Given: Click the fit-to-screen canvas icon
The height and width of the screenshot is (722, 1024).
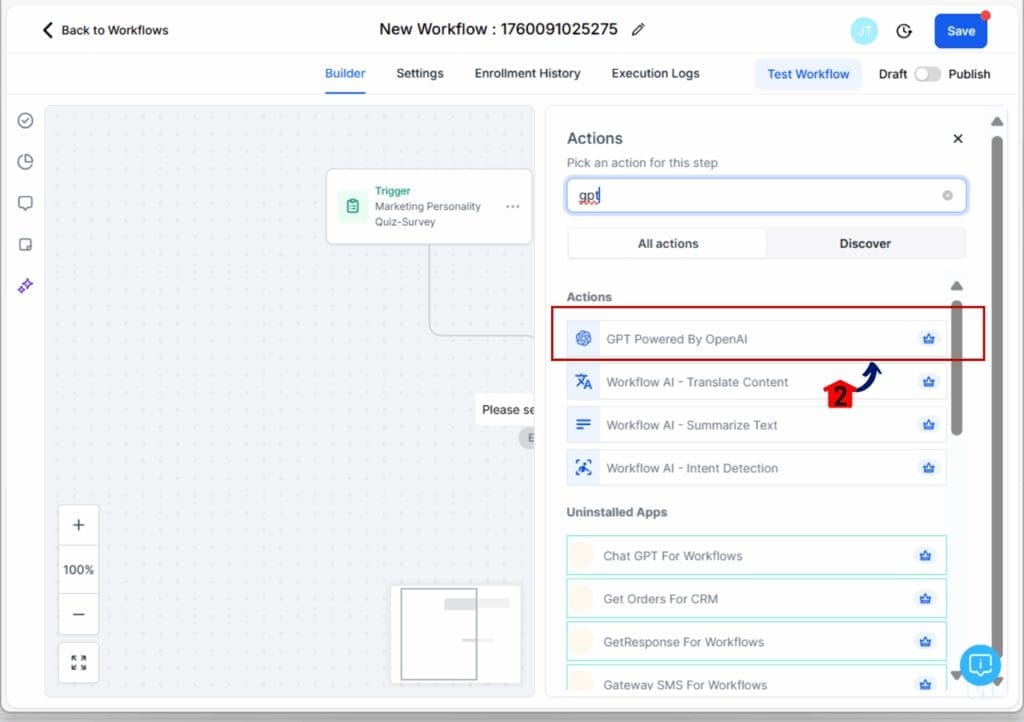Looking at the screenshot, I should pos(79,662).
